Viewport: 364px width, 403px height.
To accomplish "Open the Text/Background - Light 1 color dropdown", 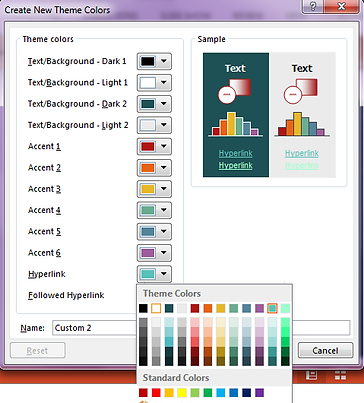I will point(154,83).
